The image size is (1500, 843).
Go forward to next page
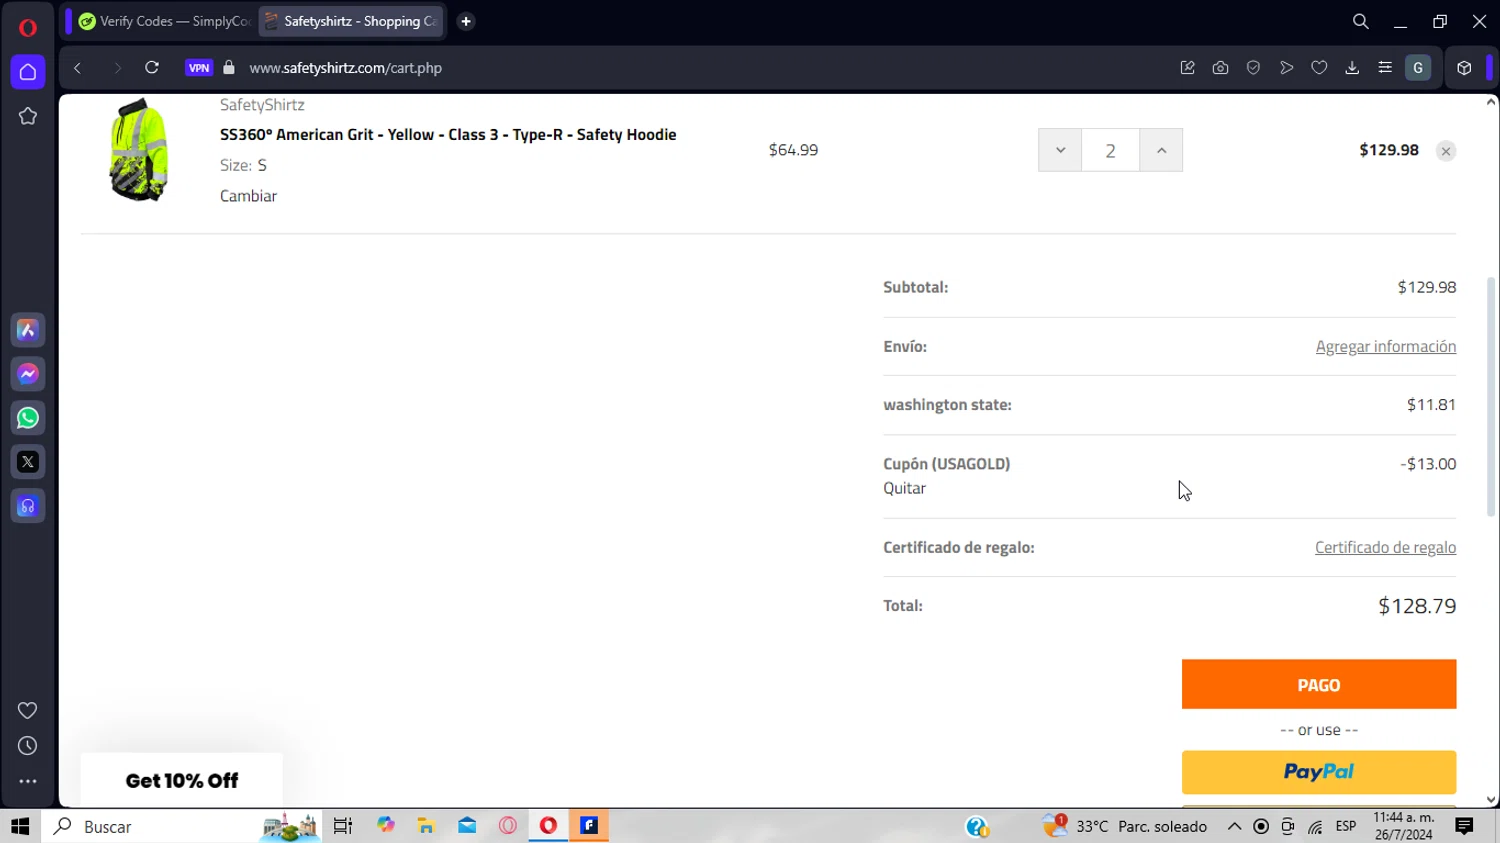(117, 68)
